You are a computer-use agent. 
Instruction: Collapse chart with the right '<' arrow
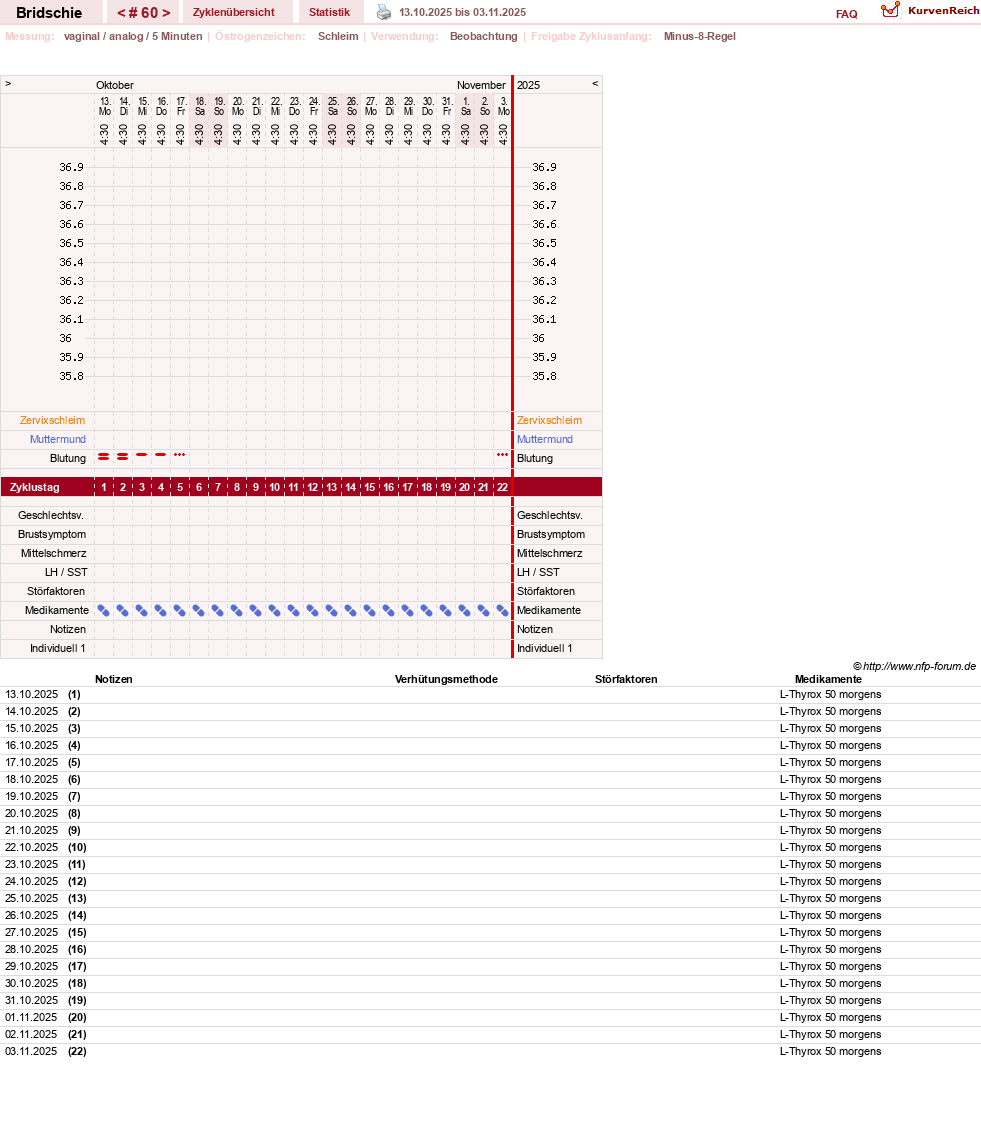595,83
